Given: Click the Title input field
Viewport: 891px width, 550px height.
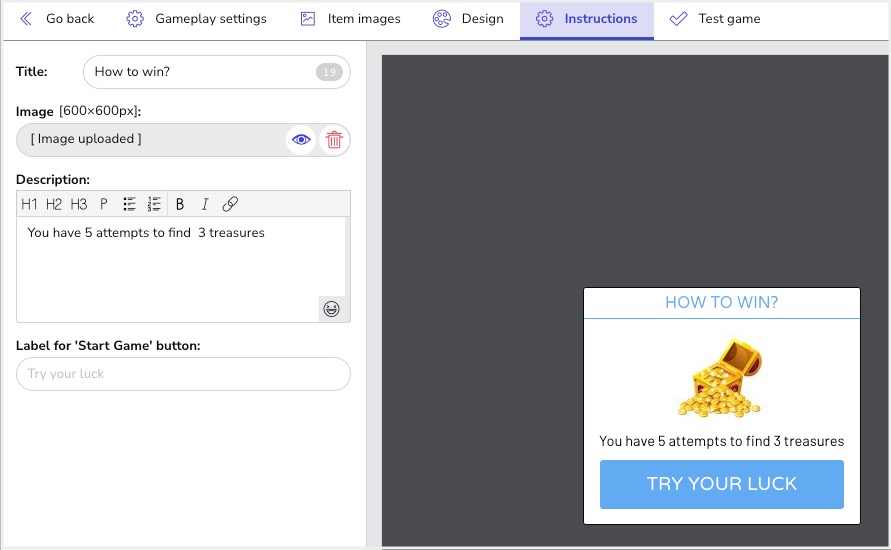Looking at the screenshot, I should (x=200, y=72).
